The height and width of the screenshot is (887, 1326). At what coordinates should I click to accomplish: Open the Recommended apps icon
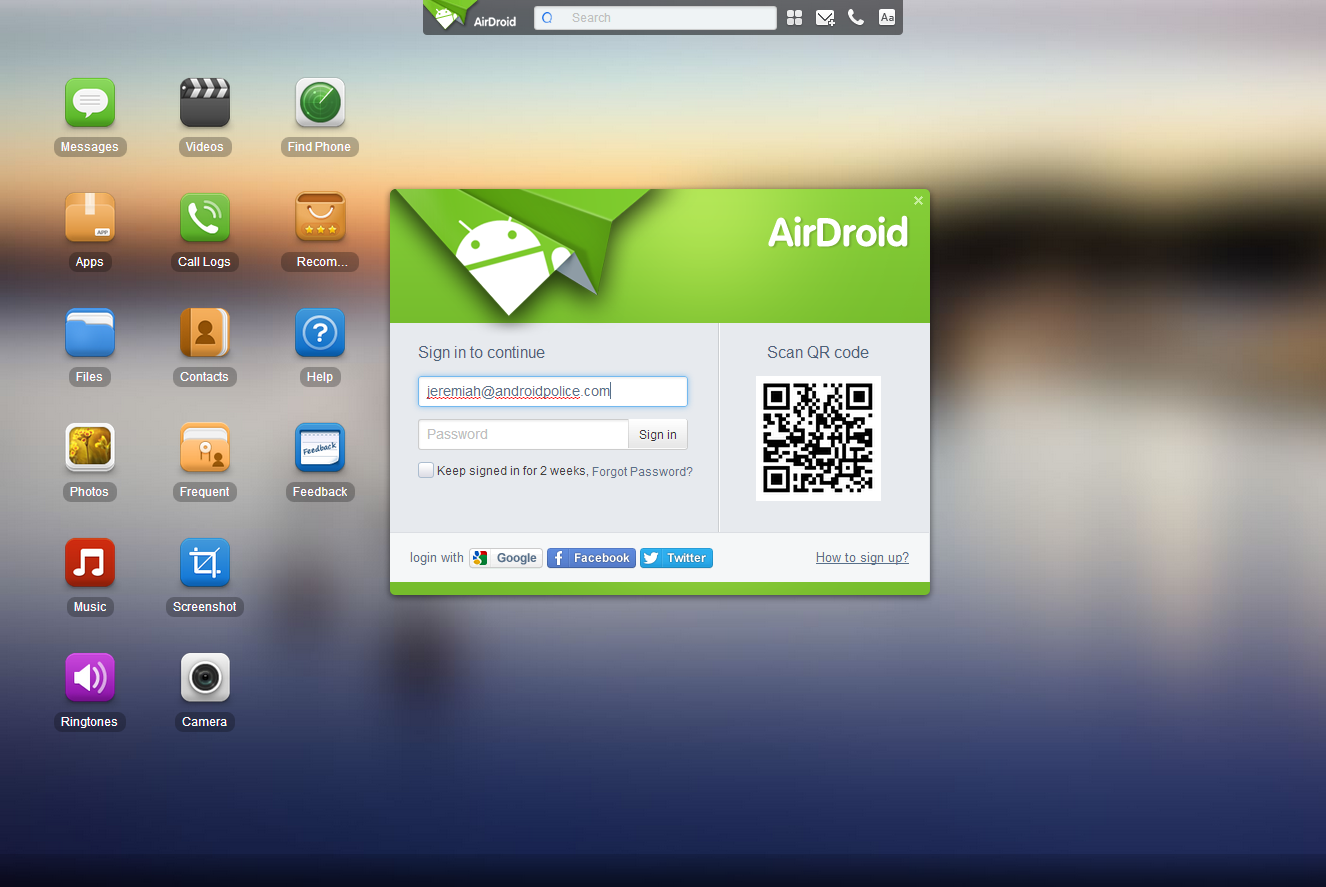click(x=319, y=217)
